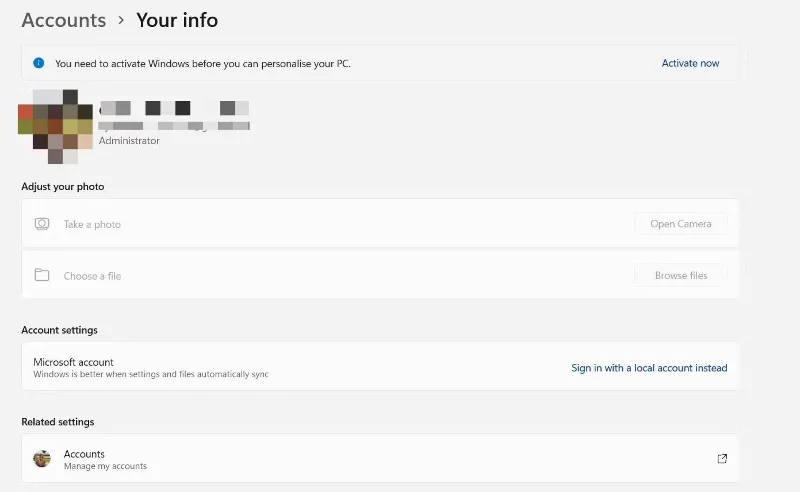Viewport: 800px width, 492px height.
Task: Click 'Manage my accounts' subtitle text
Action: click(x=105, y=466)
